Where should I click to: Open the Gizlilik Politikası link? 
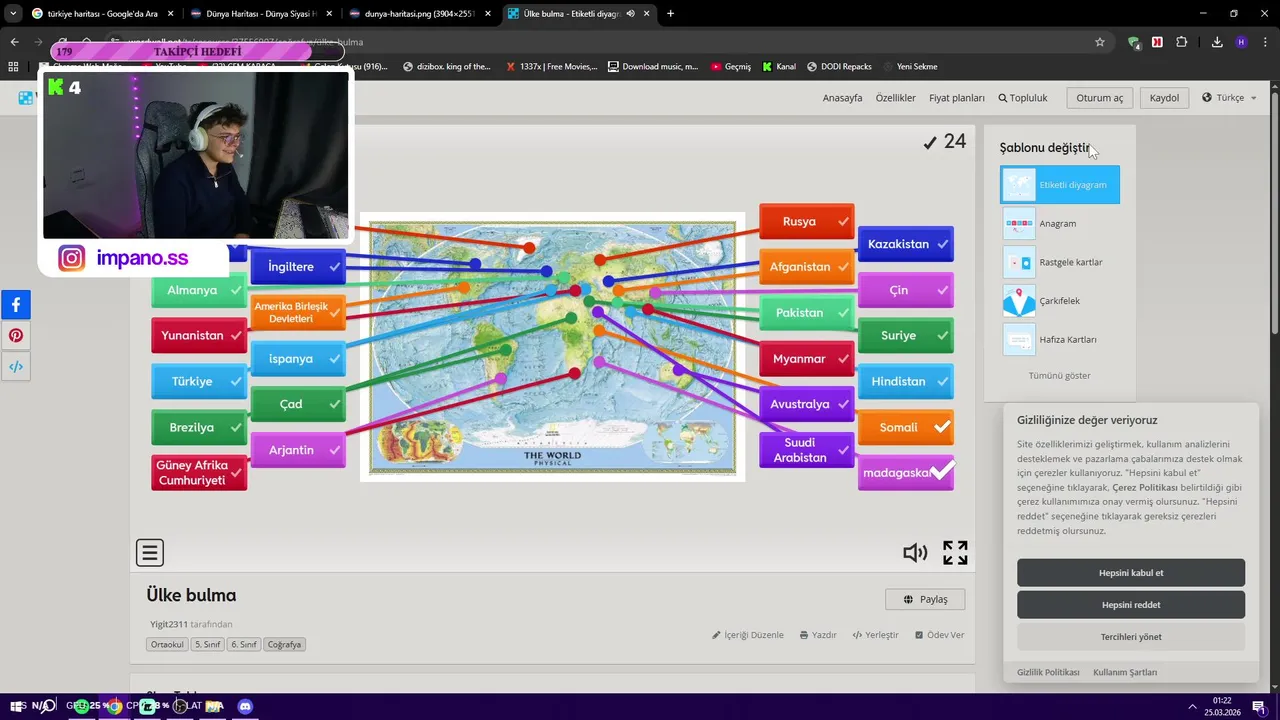click(1048, 672)
